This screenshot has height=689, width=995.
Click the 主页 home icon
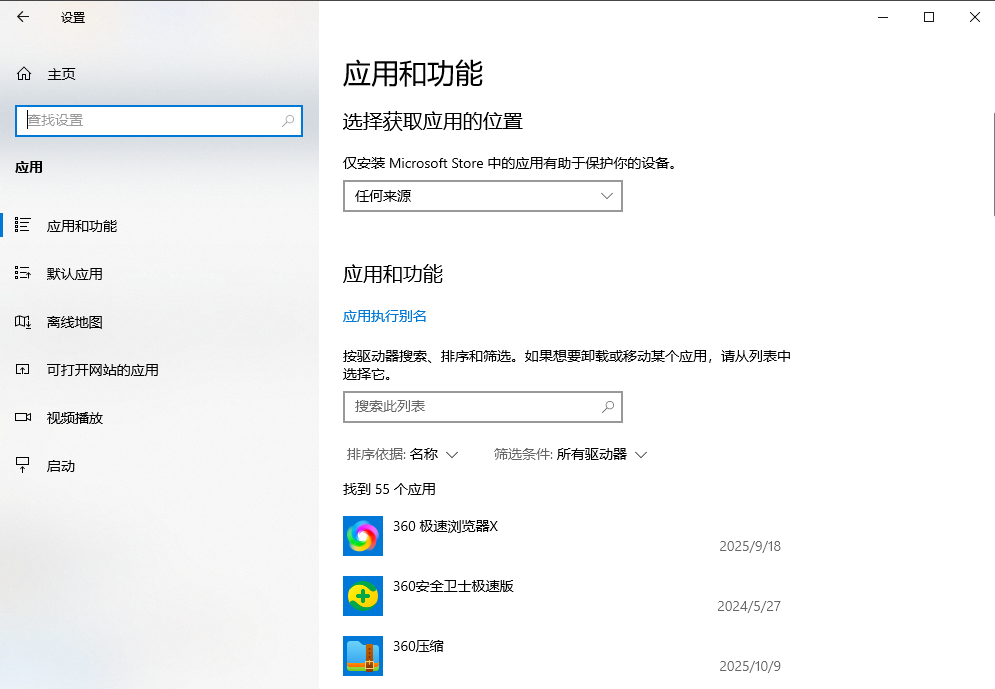[22, 73]
